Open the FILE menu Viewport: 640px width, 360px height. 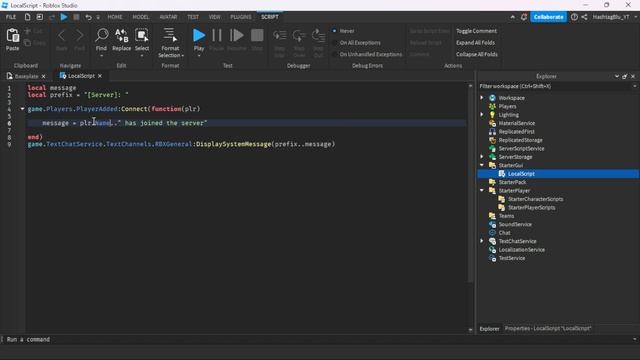(11, 17)
